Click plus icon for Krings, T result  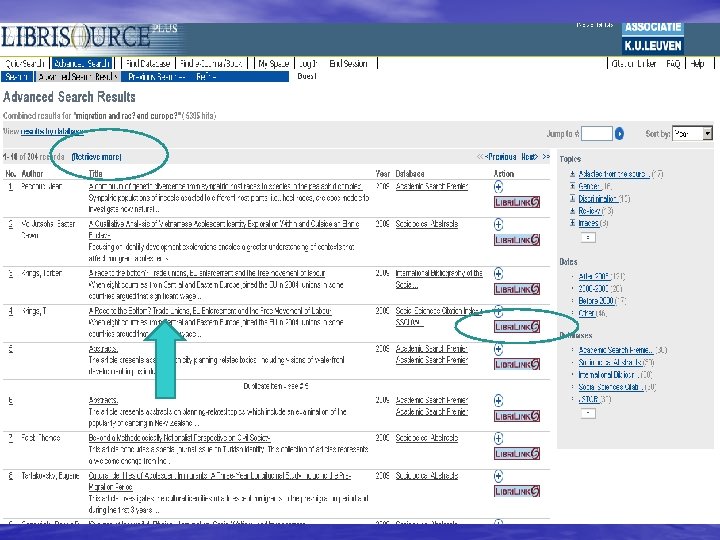(498, 311)
